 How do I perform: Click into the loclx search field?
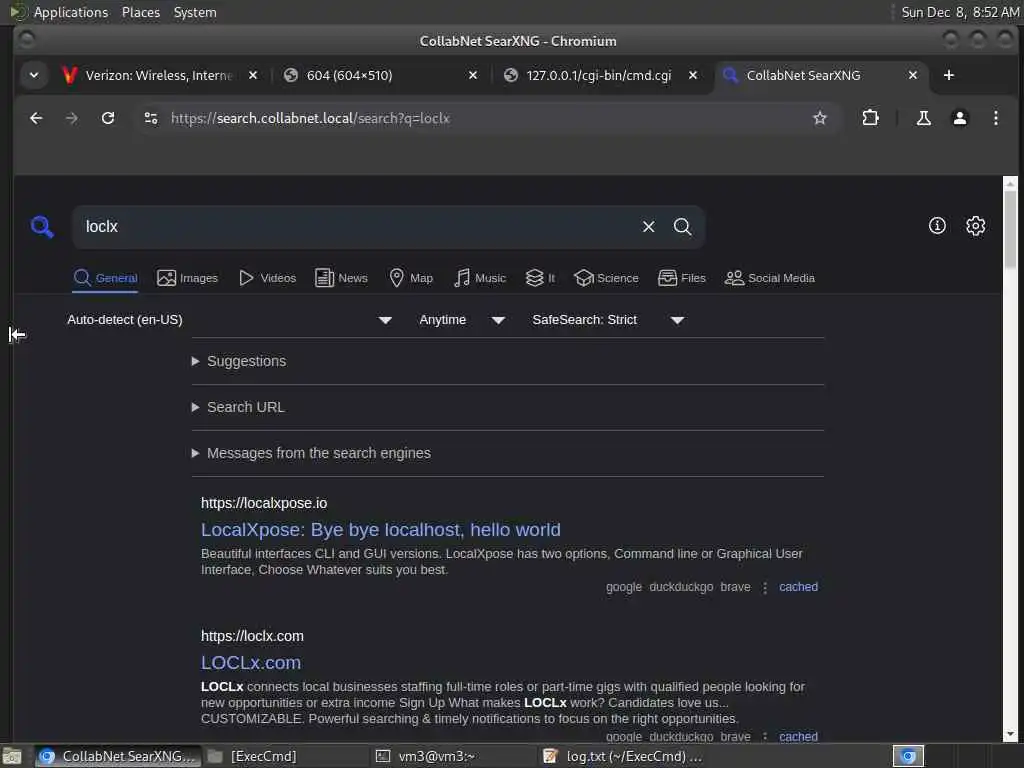pos(356,227)
